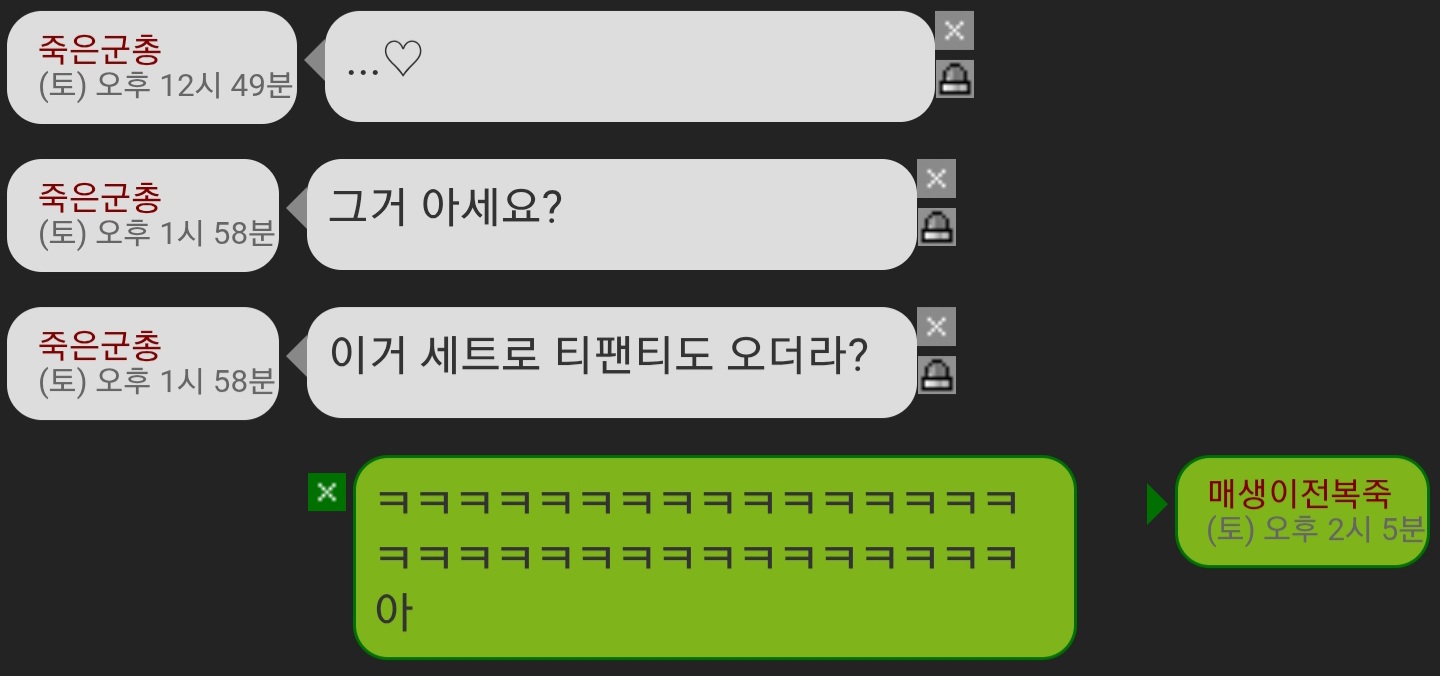Screen dimensions: 1440x676
Task: Select the green ㅋㅋㅋ message bubble
Action: click(x=715, y=557)
